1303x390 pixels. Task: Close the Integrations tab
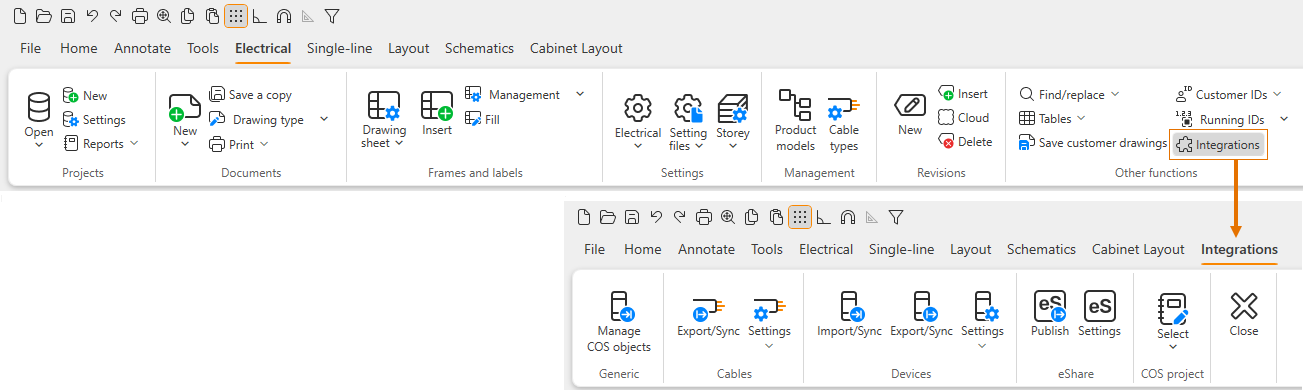tap(1243, 314)
